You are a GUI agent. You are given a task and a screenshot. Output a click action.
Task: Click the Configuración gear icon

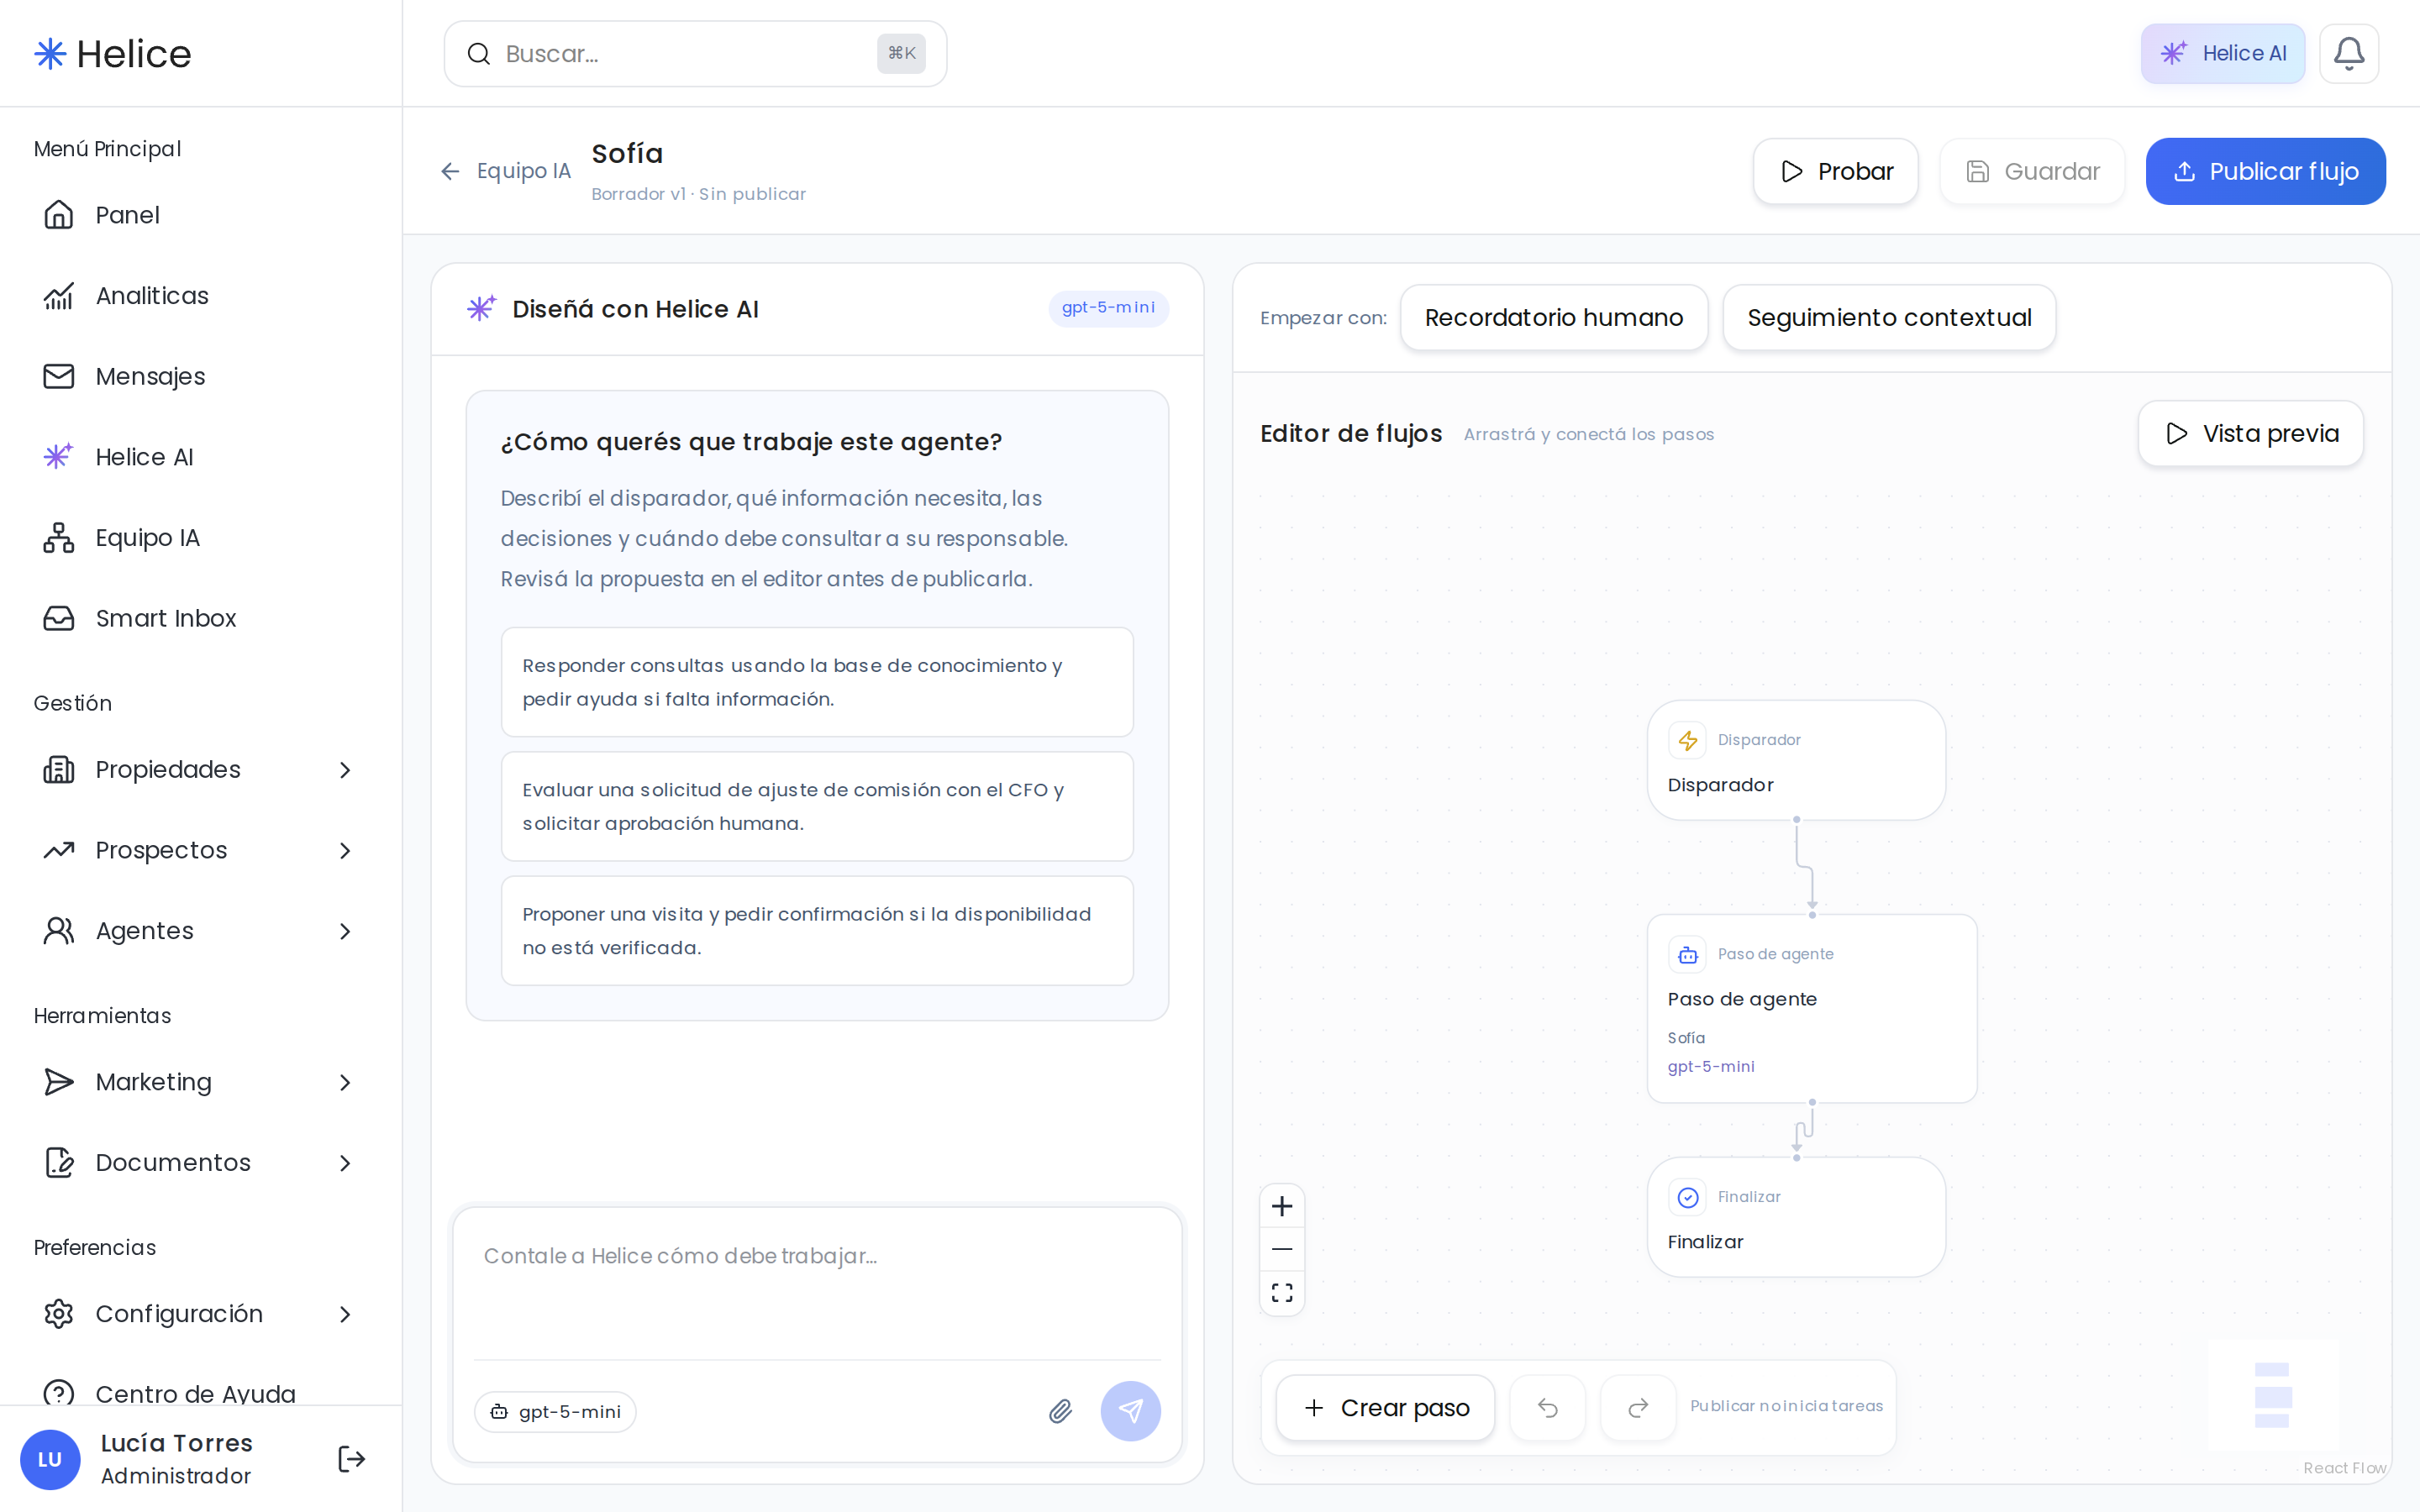(59, 1314)
